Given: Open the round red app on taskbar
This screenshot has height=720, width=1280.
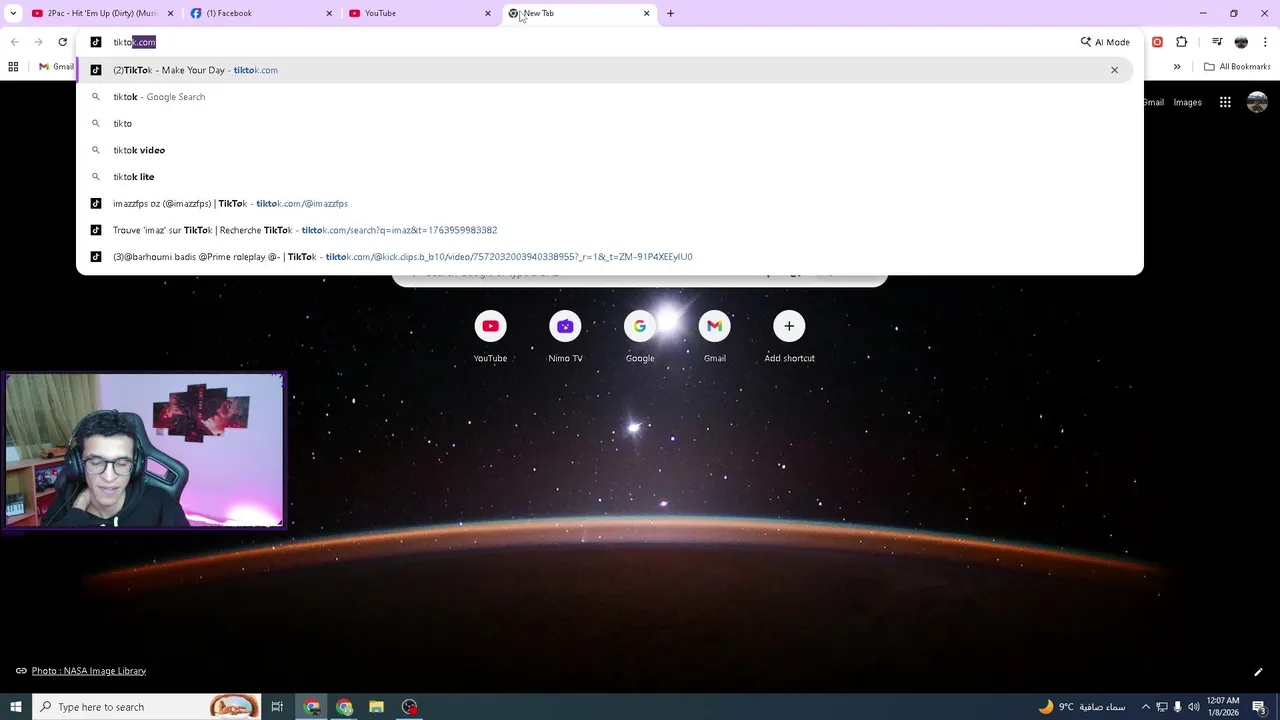Looking at the screenshot, I should point(409,707).
